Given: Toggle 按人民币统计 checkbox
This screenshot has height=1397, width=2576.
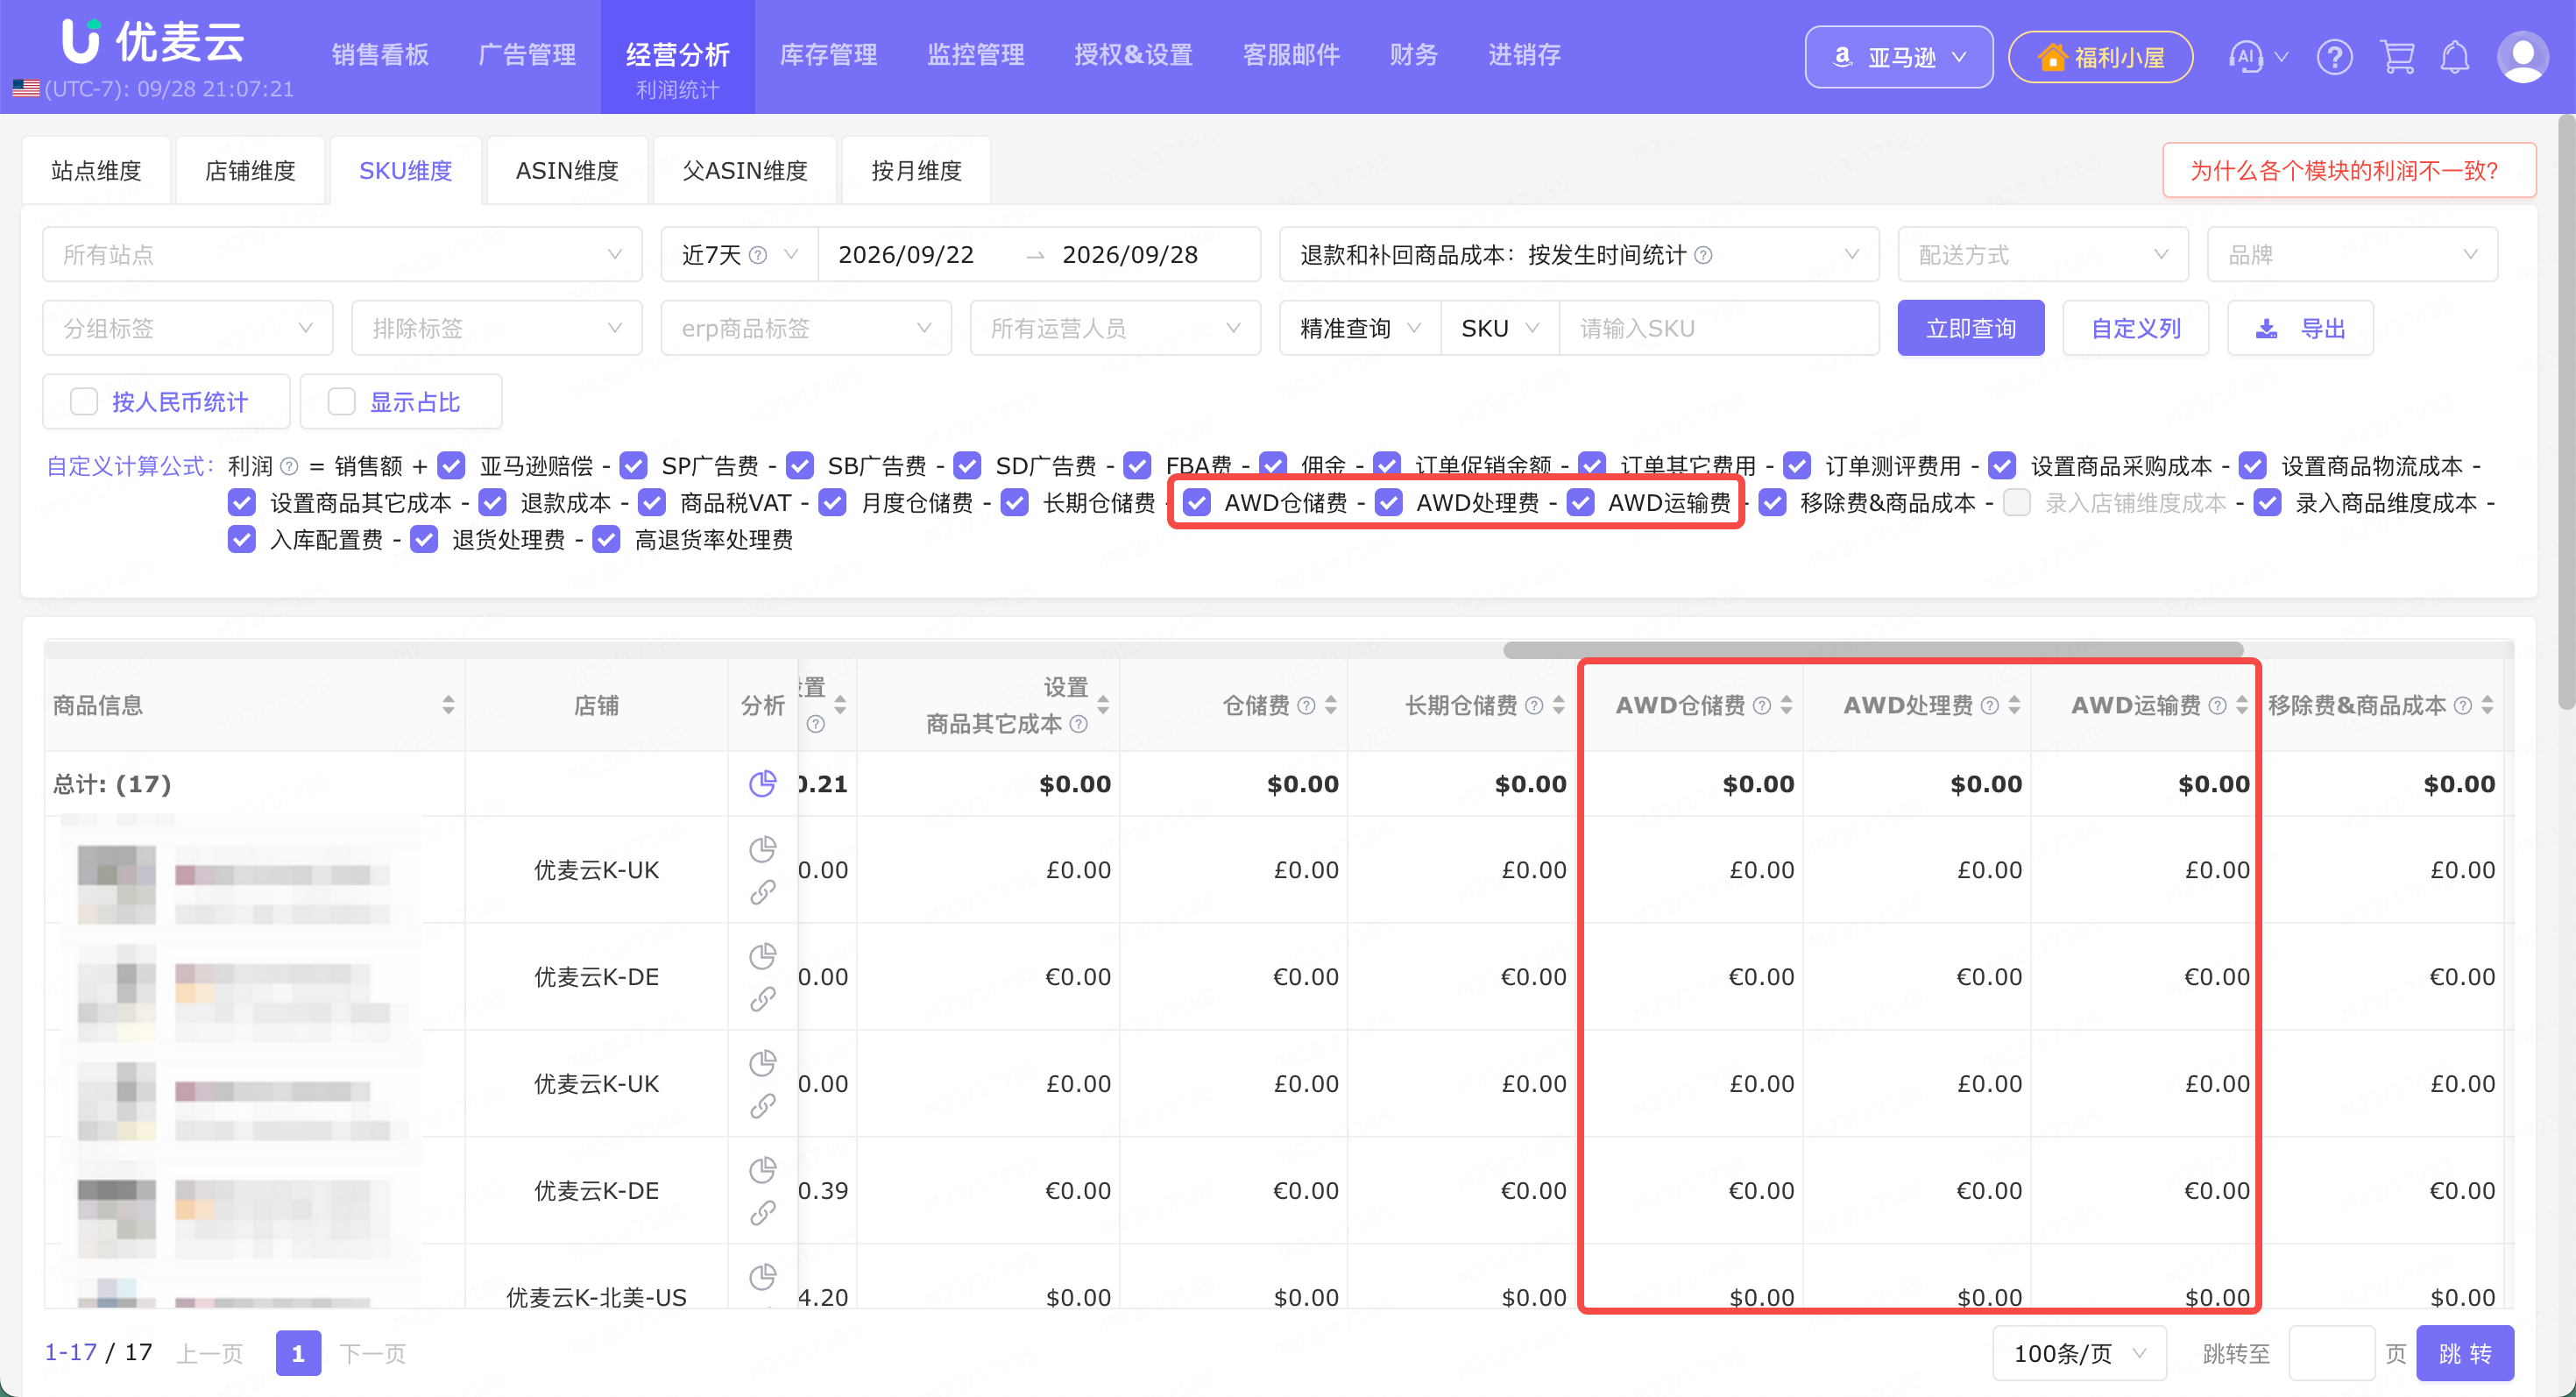Looking at the screenshot, I should pyautogui.click(x=84, y=402).
